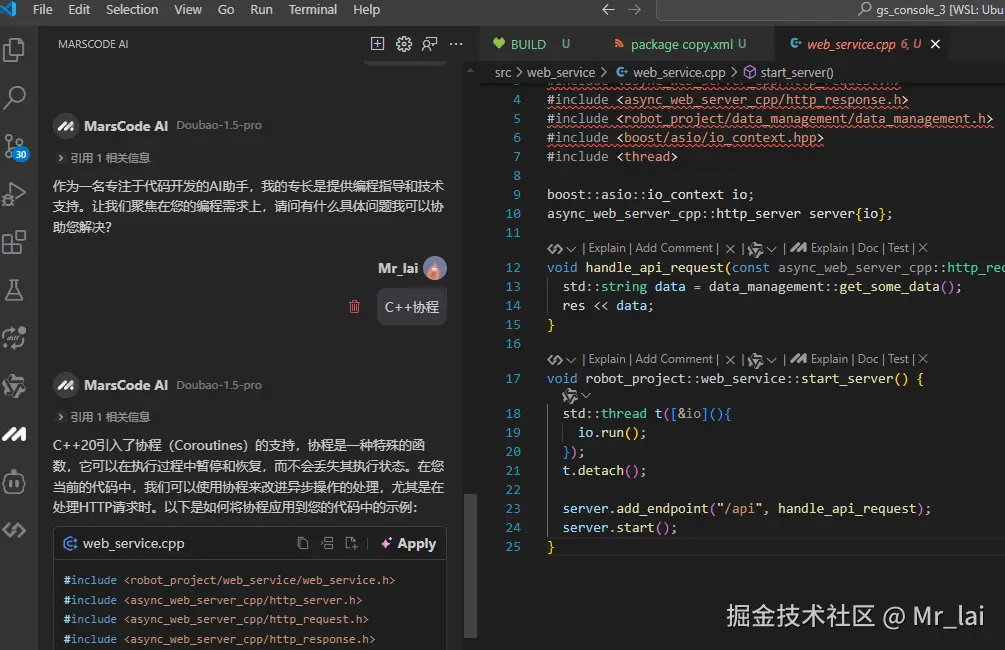Copy the web_service.cpp code snippet
Screen dimensions: 1005x650
point(302,542)
